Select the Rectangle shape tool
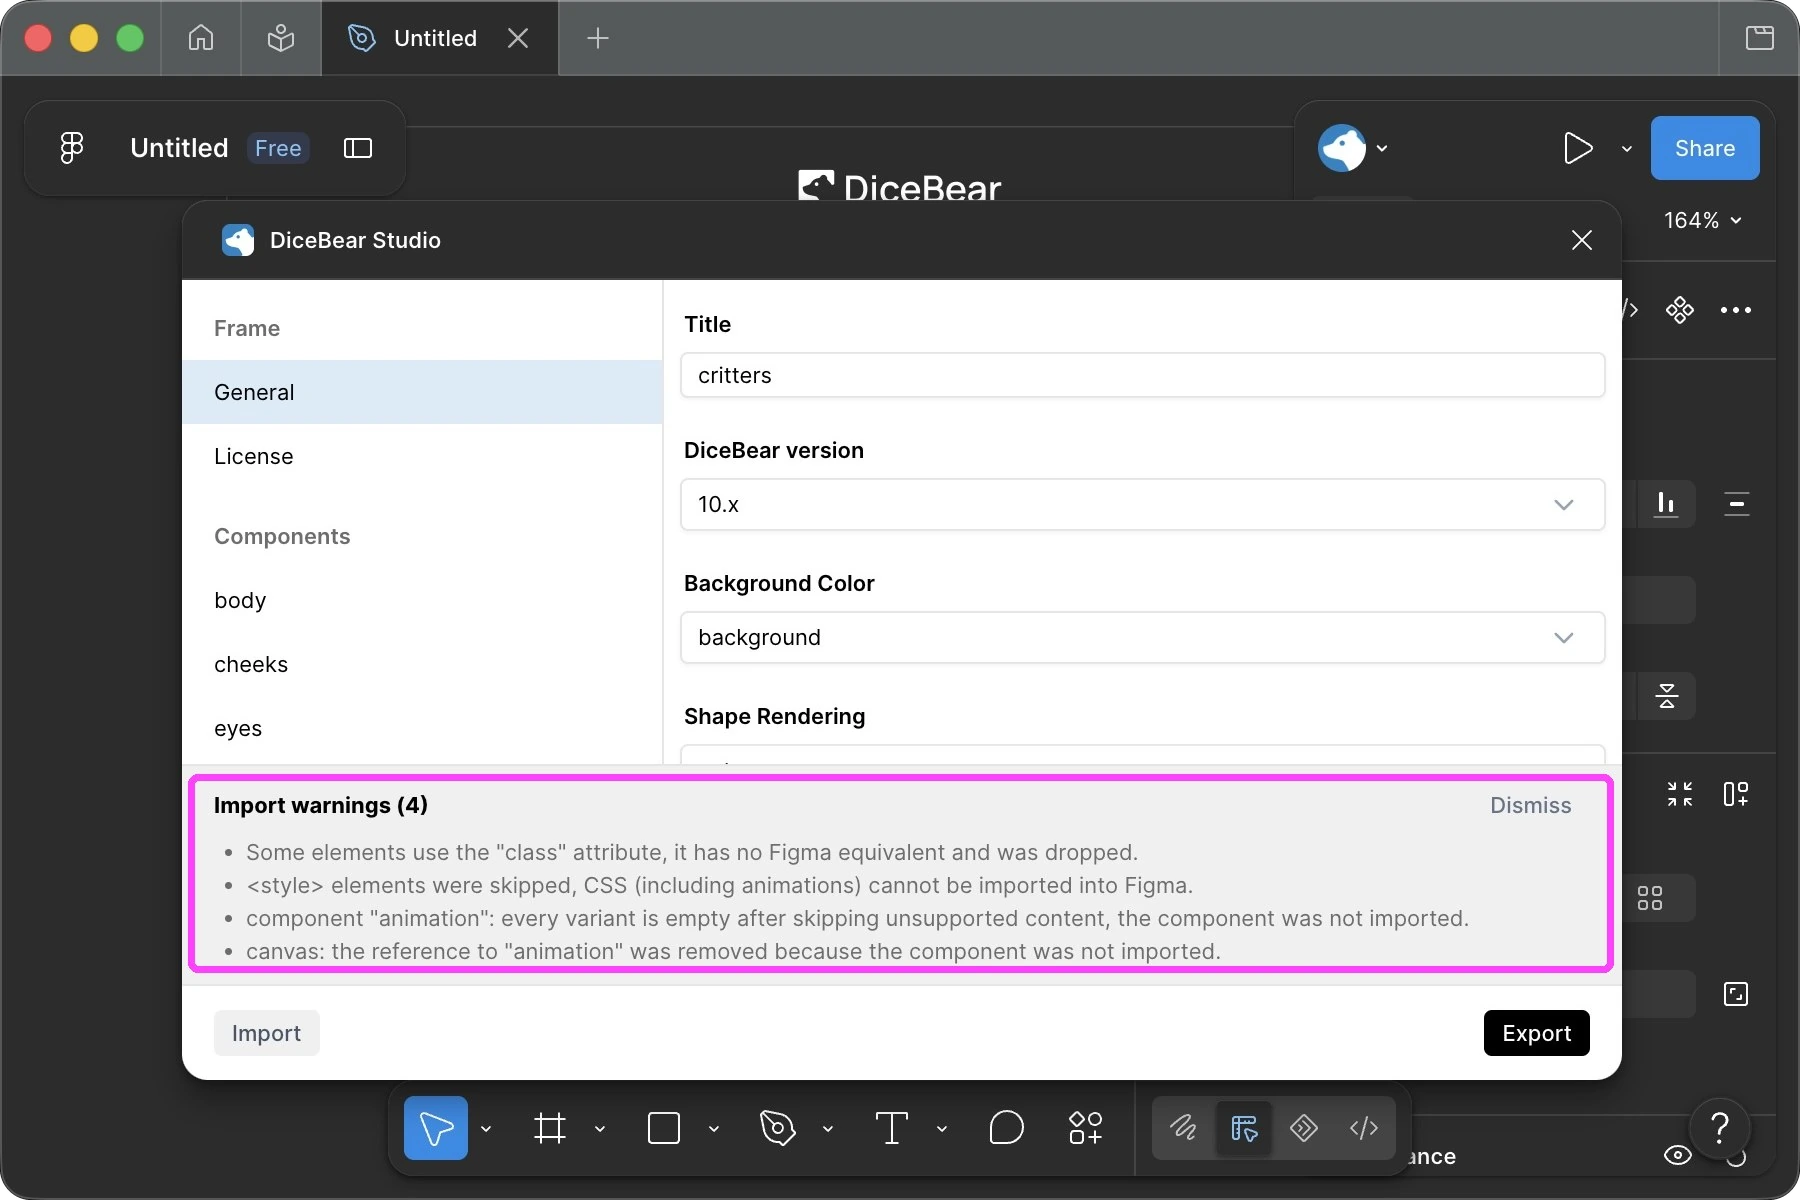The width and height of the screenshot is (1800, 1200). tap(664, 1128)
